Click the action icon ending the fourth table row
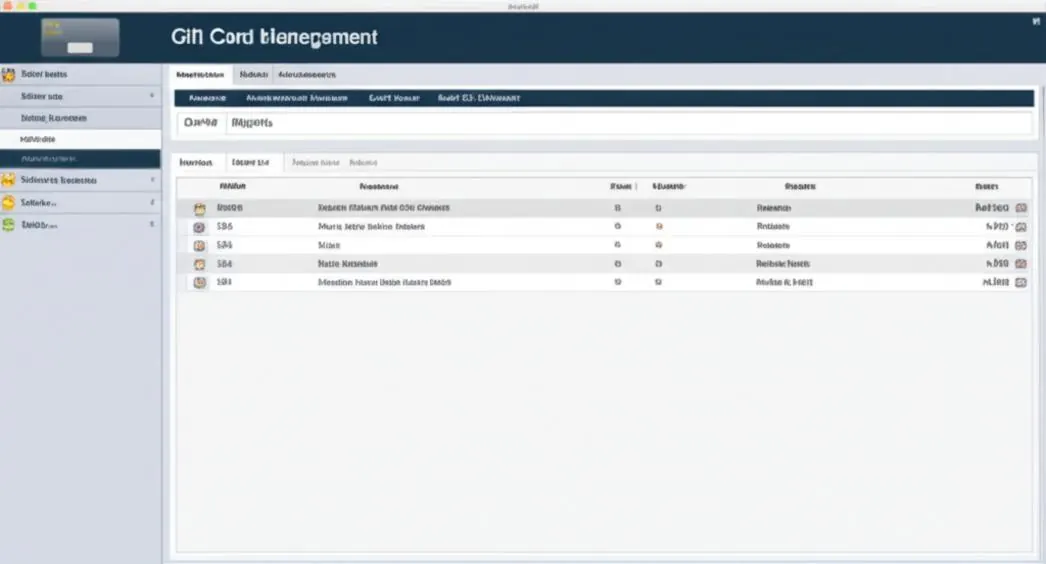 coord(1021,264)
